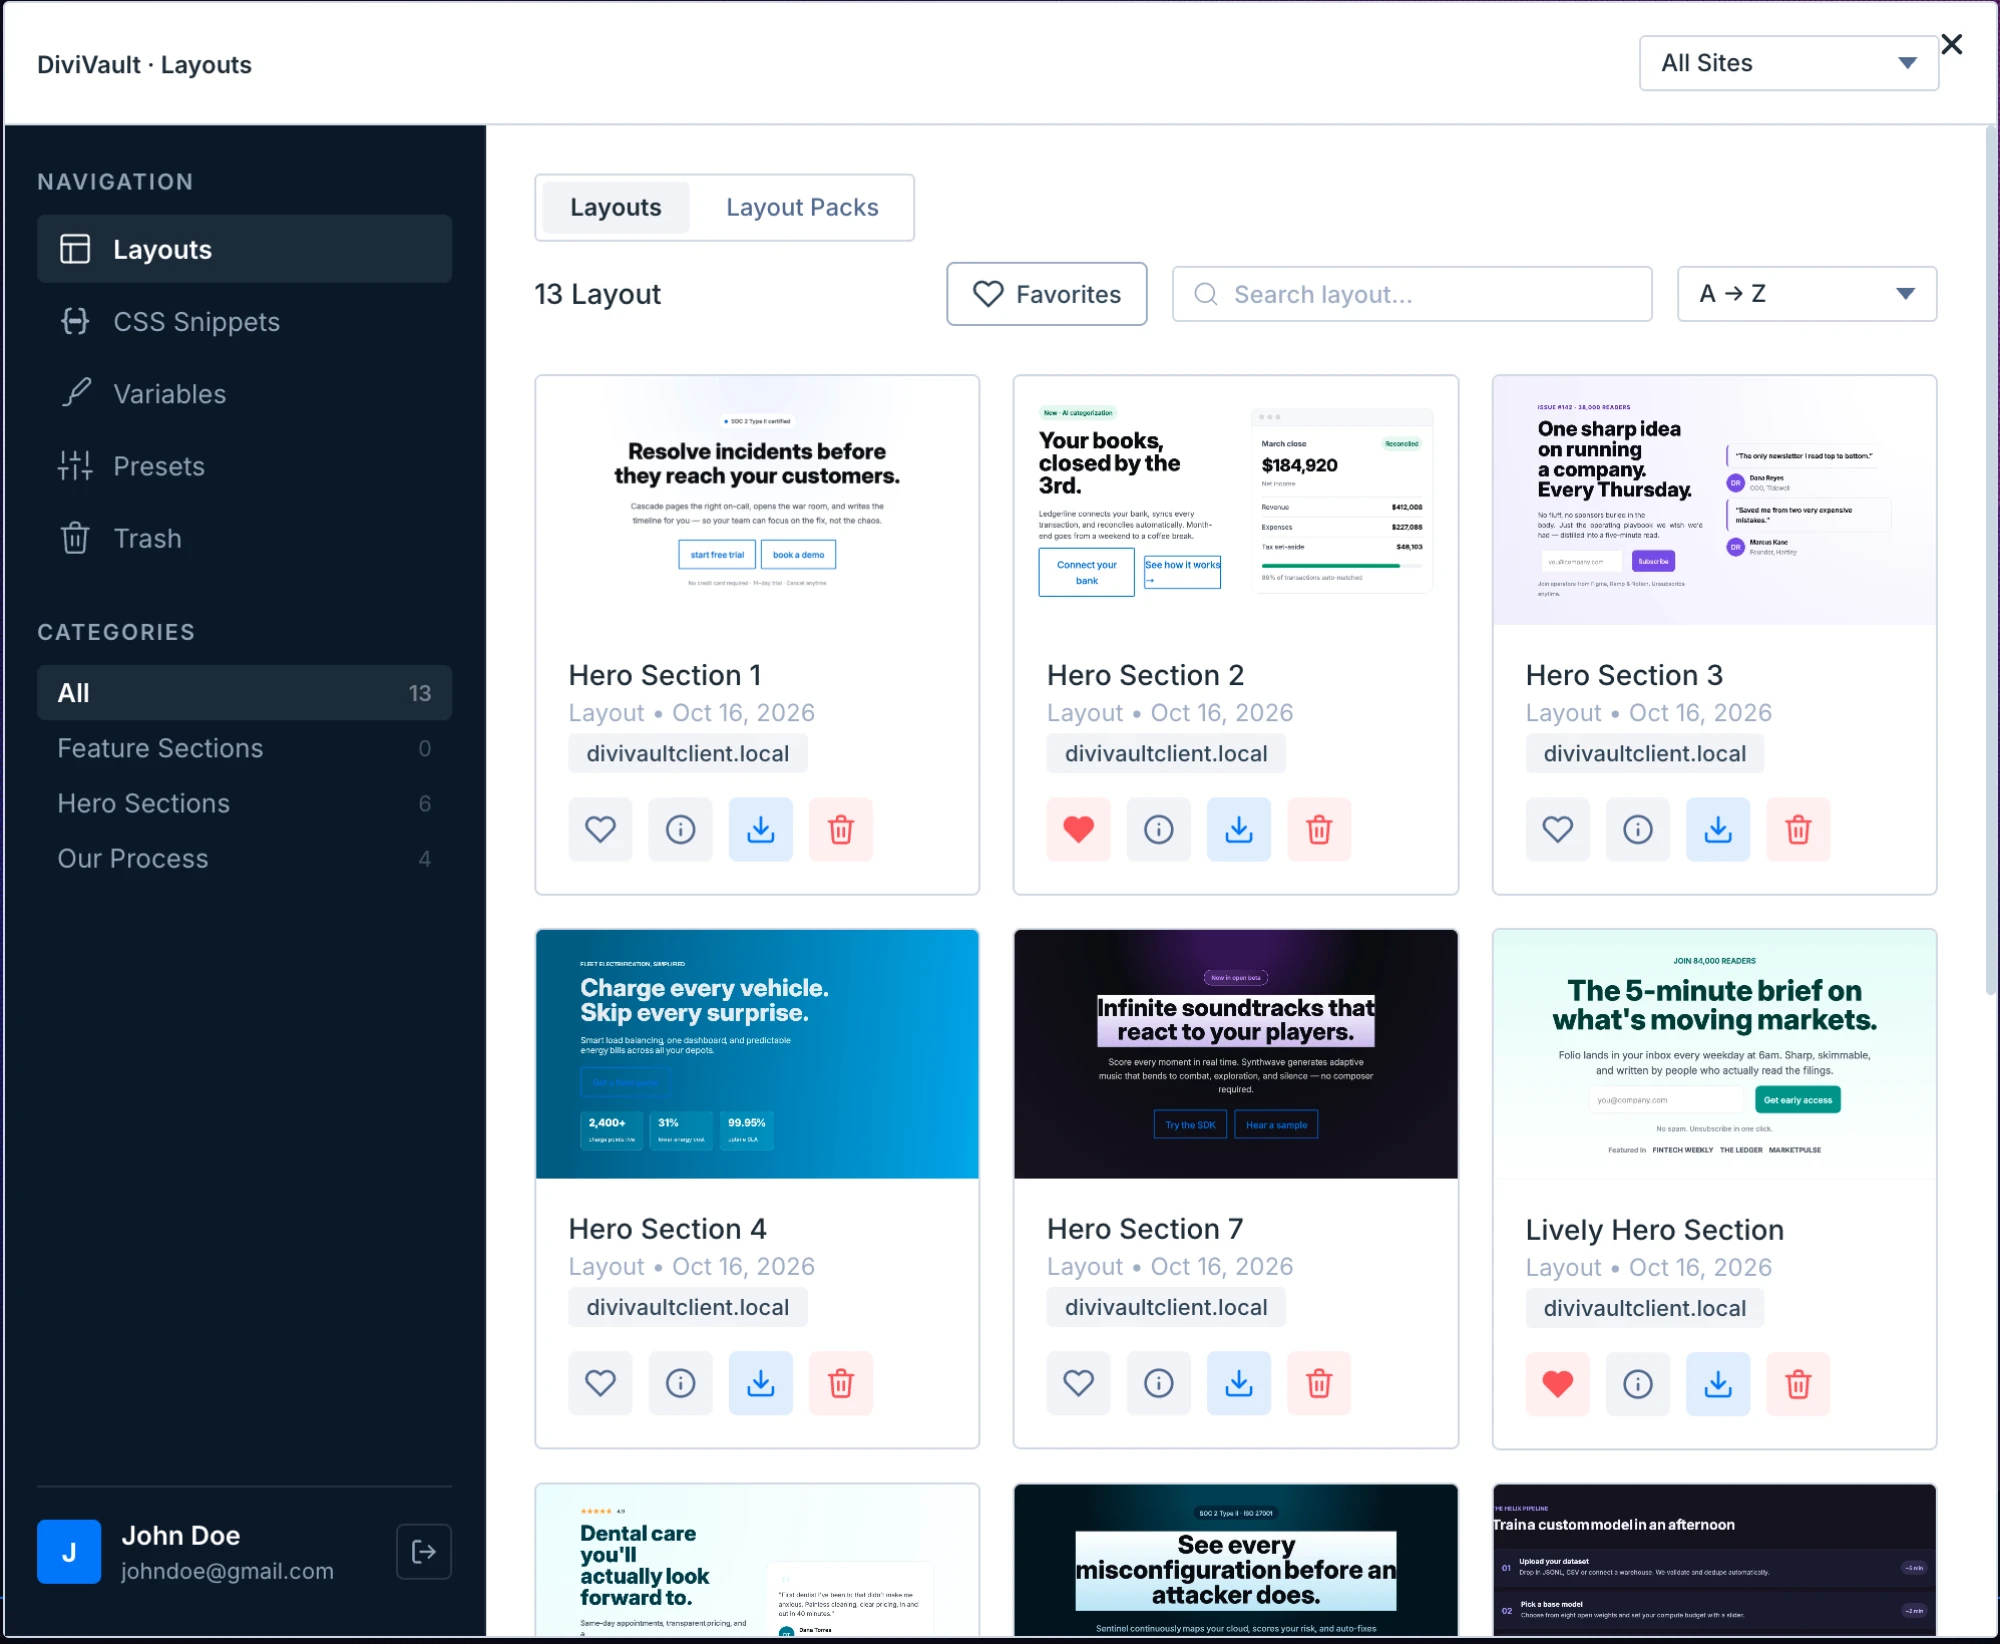Viewport: 2000px width, 1644px height.
Task: Open Presets in the navigation
Action: pos(244,466)
